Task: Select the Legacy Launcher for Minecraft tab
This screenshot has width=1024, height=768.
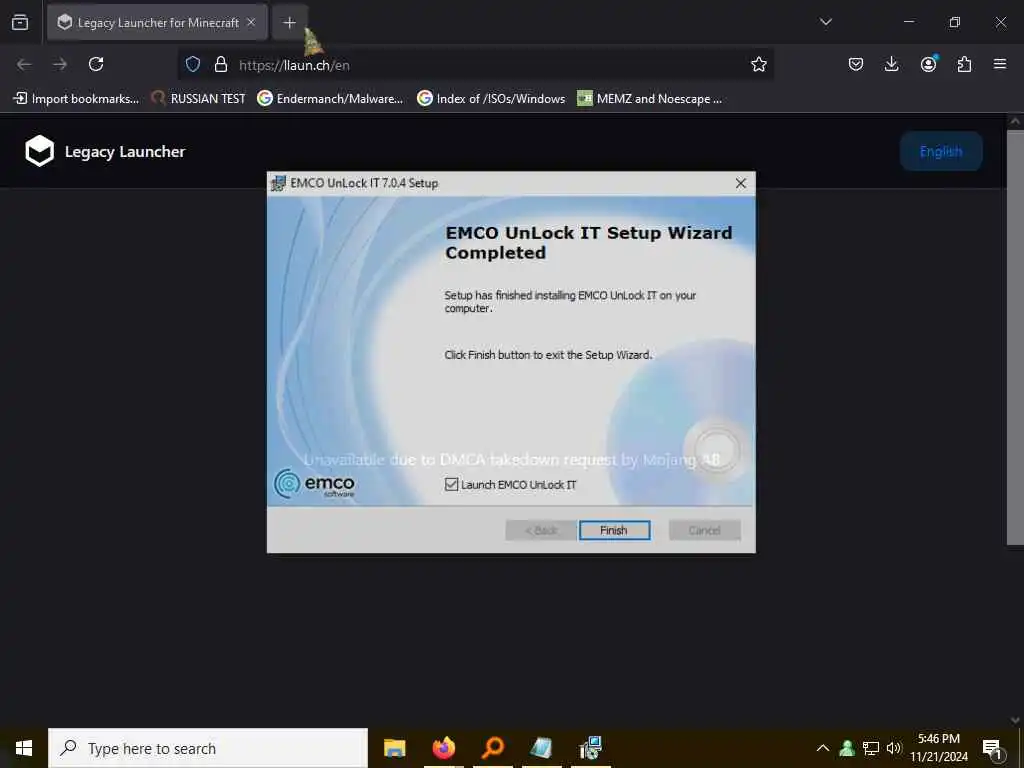Action: [157, 23]
